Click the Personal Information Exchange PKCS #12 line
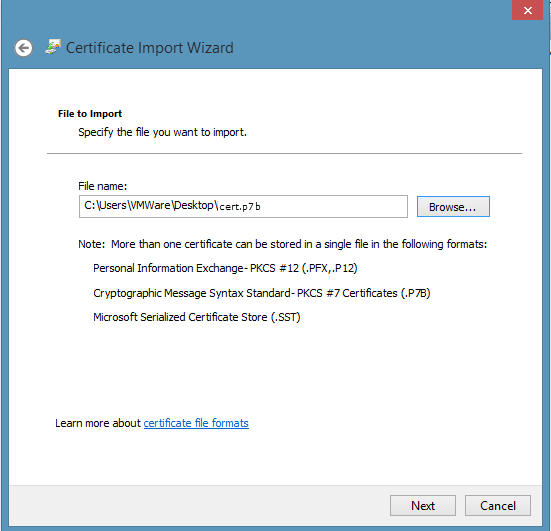The image size is (551, 531). (225, 268)
